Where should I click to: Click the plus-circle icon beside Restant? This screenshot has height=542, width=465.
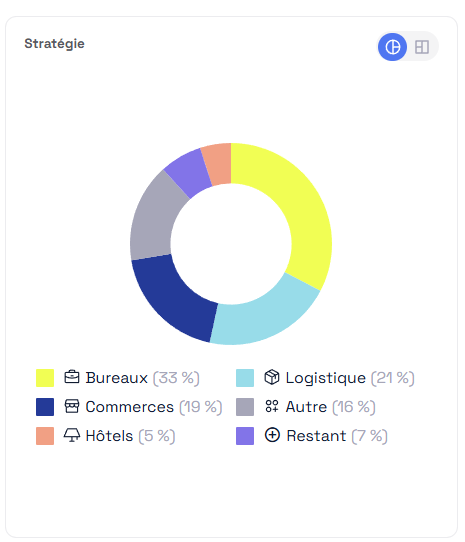point(272,435)
